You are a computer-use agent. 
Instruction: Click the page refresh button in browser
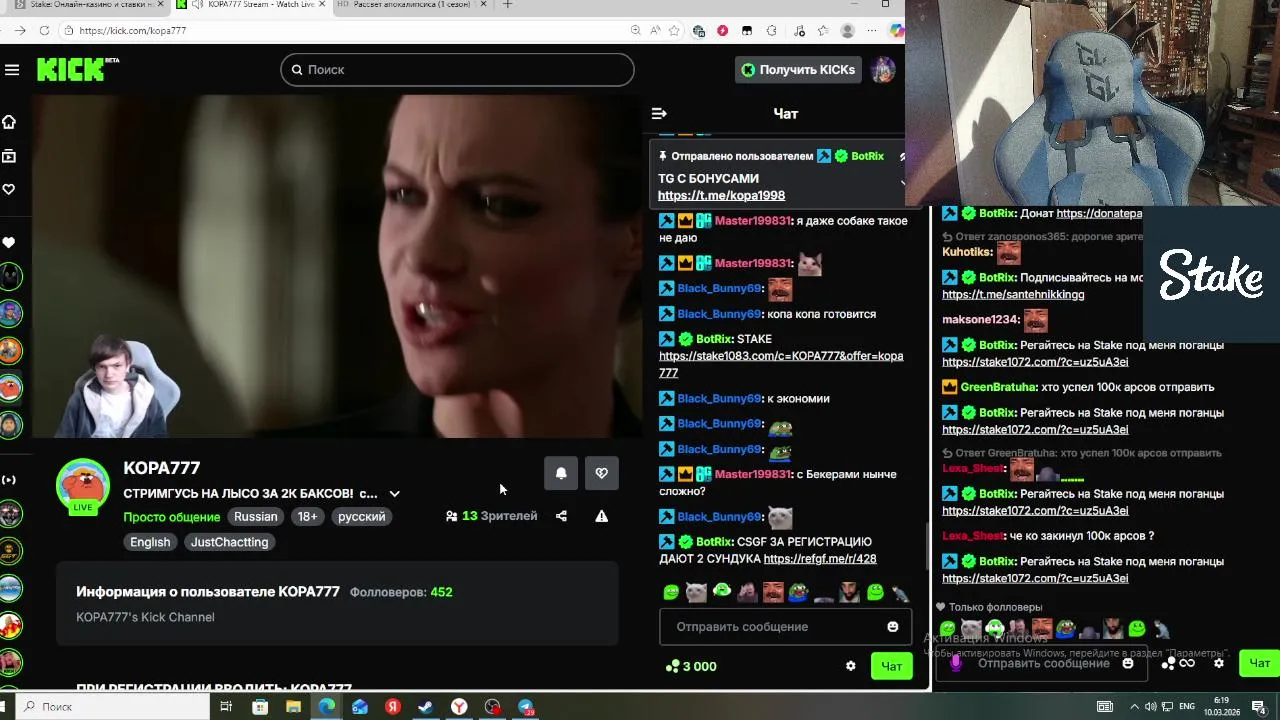click(45, 31)
